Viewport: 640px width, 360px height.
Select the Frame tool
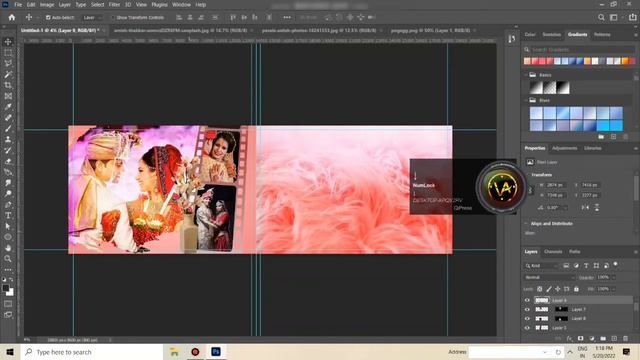pyautogui.click(x=8, y=96)
